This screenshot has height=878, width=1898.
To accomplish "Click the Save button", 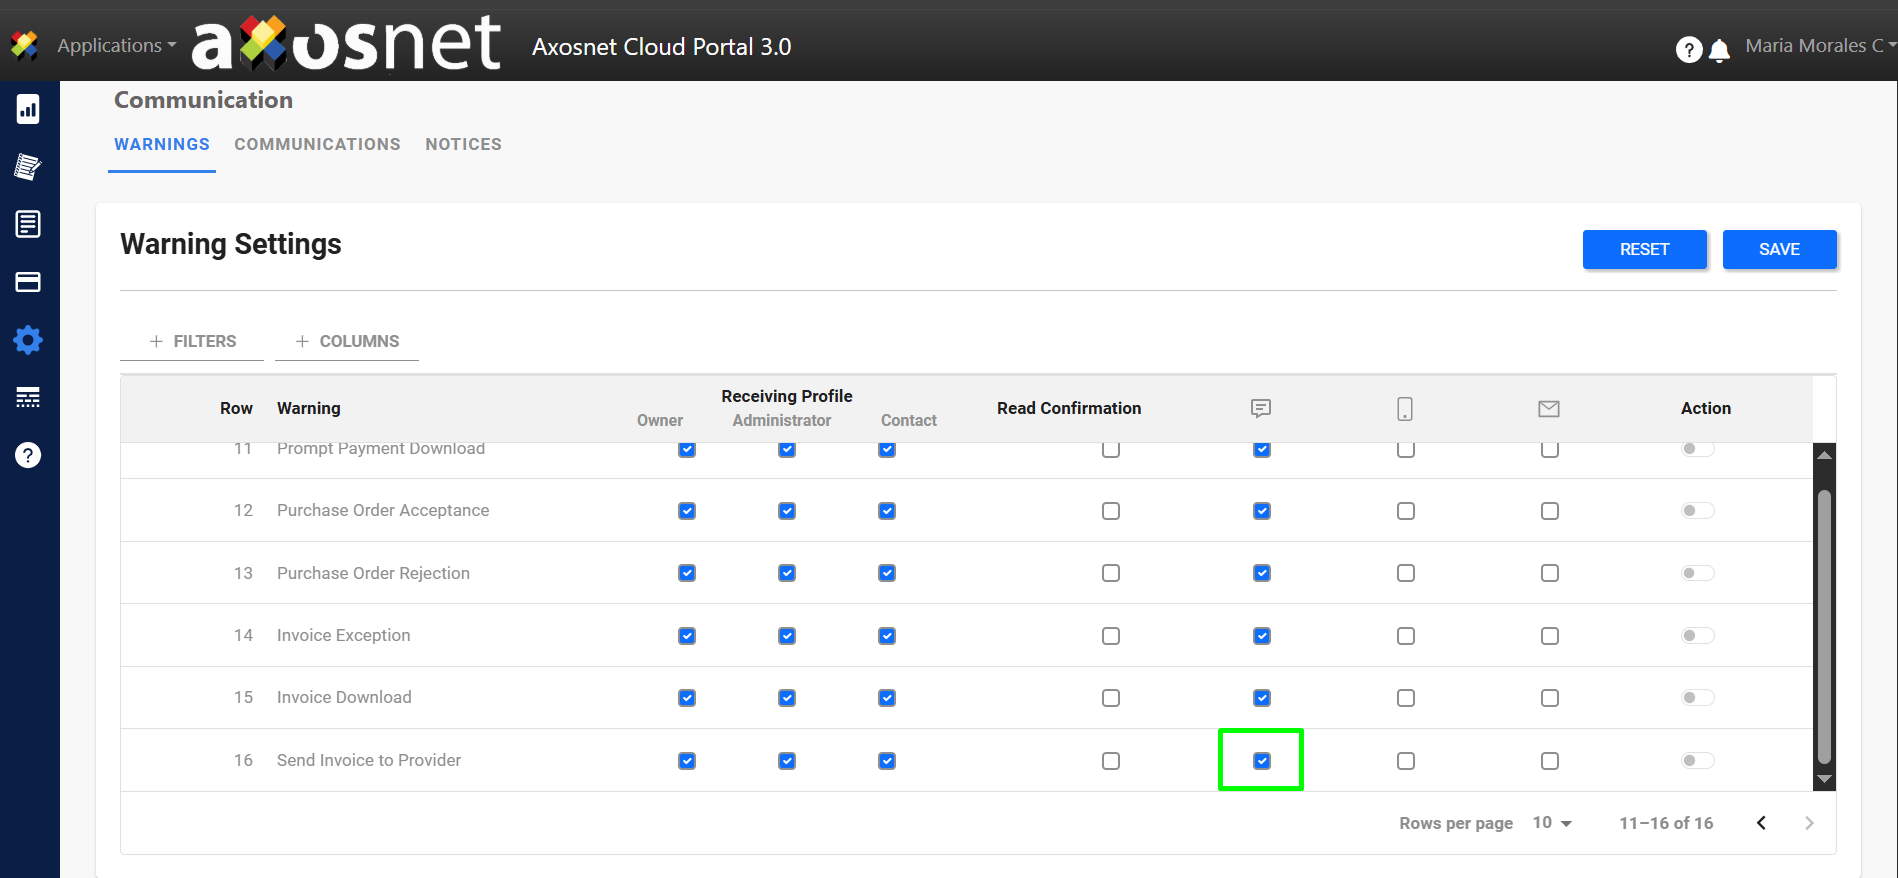I will click(1779, 249).
